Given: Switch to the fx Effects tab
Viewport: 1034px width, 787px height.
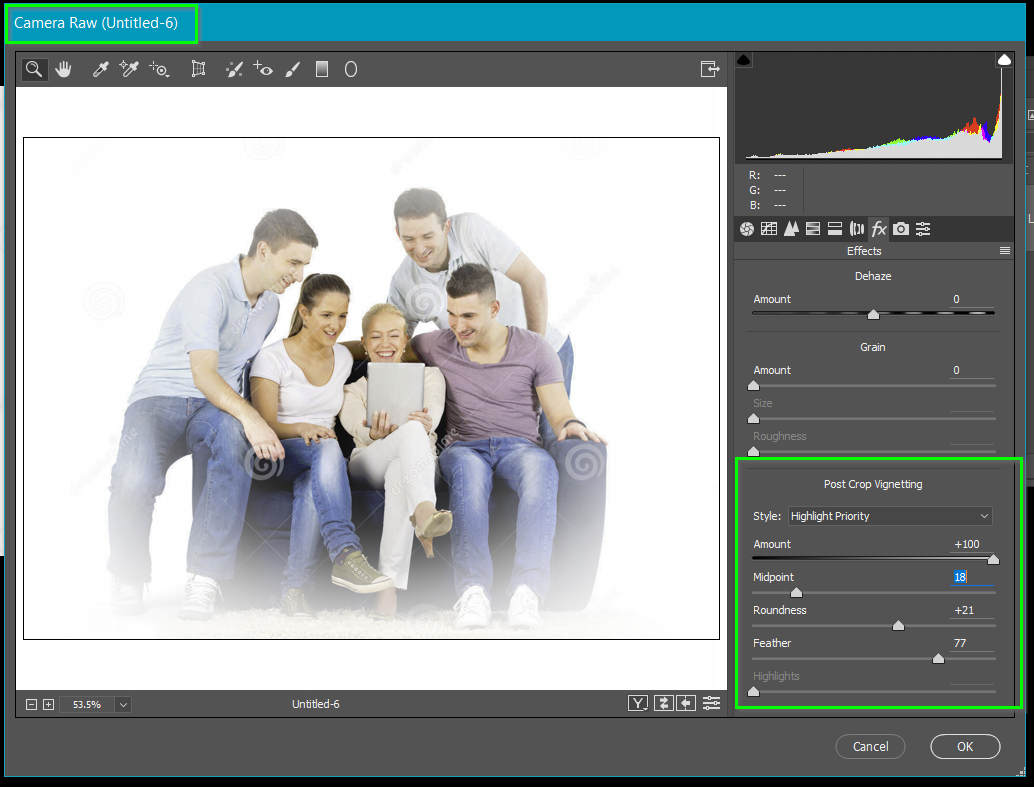Looking at the screenshot, I should 878,228.
